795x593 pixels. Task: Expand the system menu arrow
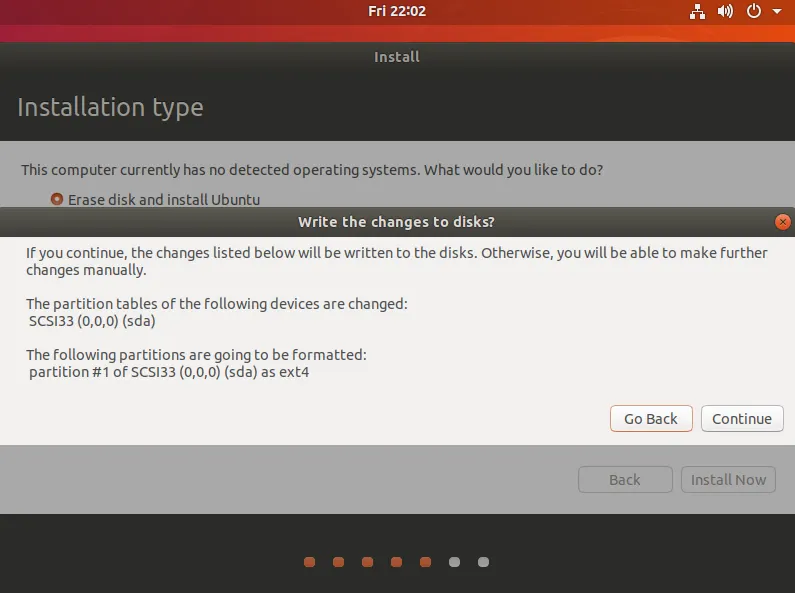tap(777, 11)
